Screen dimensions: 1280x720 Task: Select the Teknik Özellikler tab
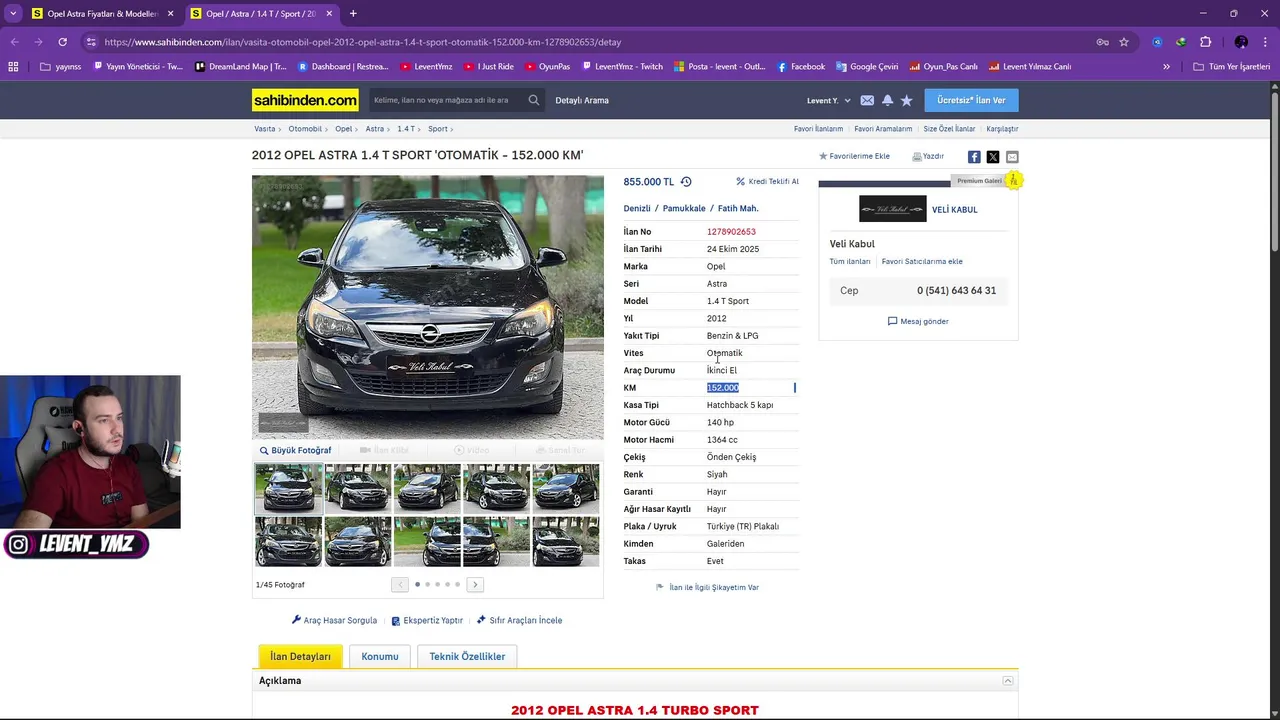(467, 656)
